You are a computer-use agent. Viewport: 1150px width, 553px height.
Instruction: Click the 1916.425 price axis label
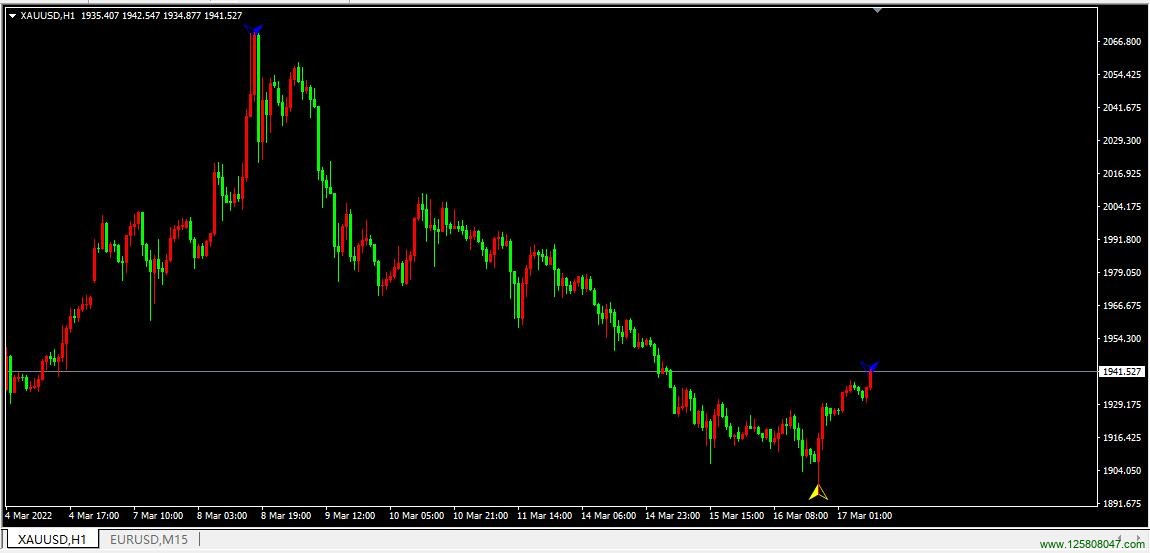pos(1122,438)
